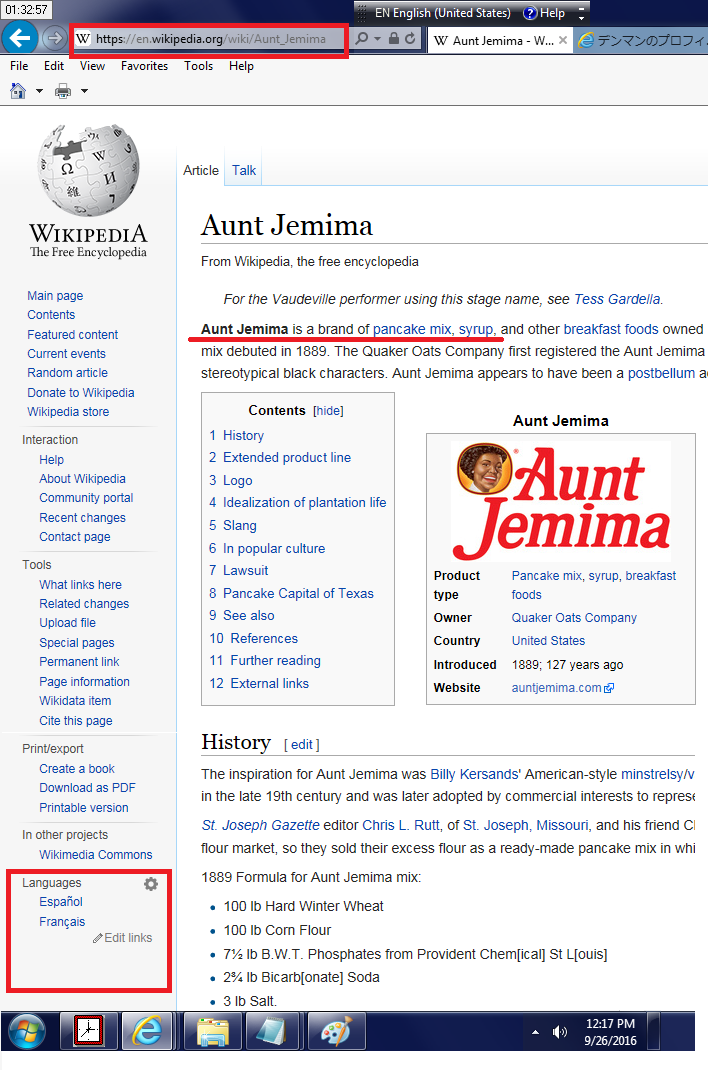Close the Aunt Jemima browser tab
708x1070 pixels.
pos(563,40)
